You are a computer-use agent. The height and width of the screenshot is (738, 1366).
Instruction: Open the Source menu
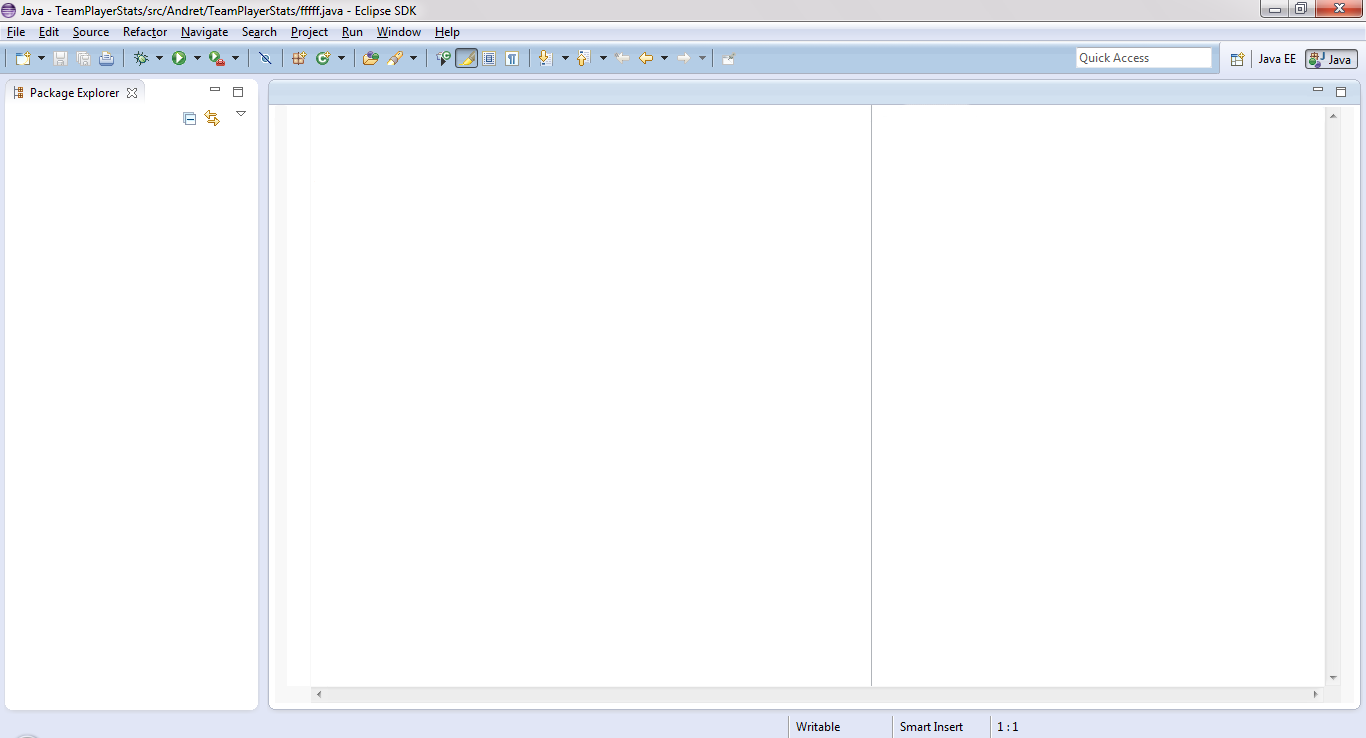coord(91,32)
